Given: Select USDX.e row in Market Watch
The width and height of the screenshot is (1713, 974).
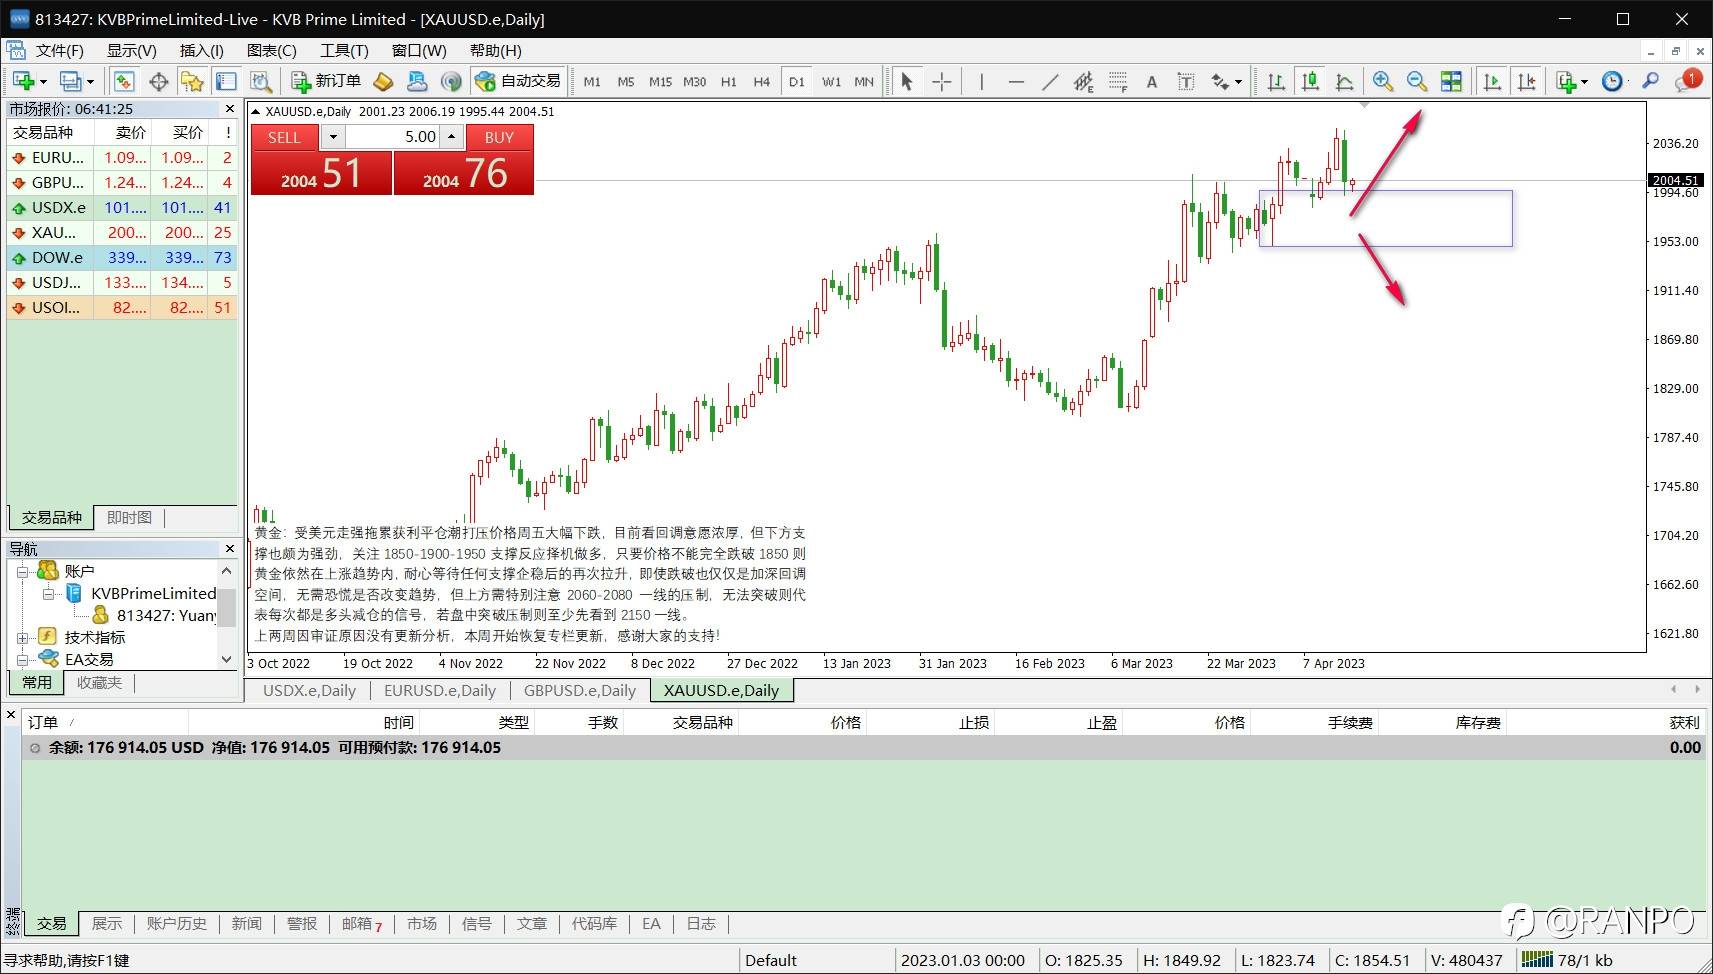Looking at the screenshot, I should pos(122,207).
